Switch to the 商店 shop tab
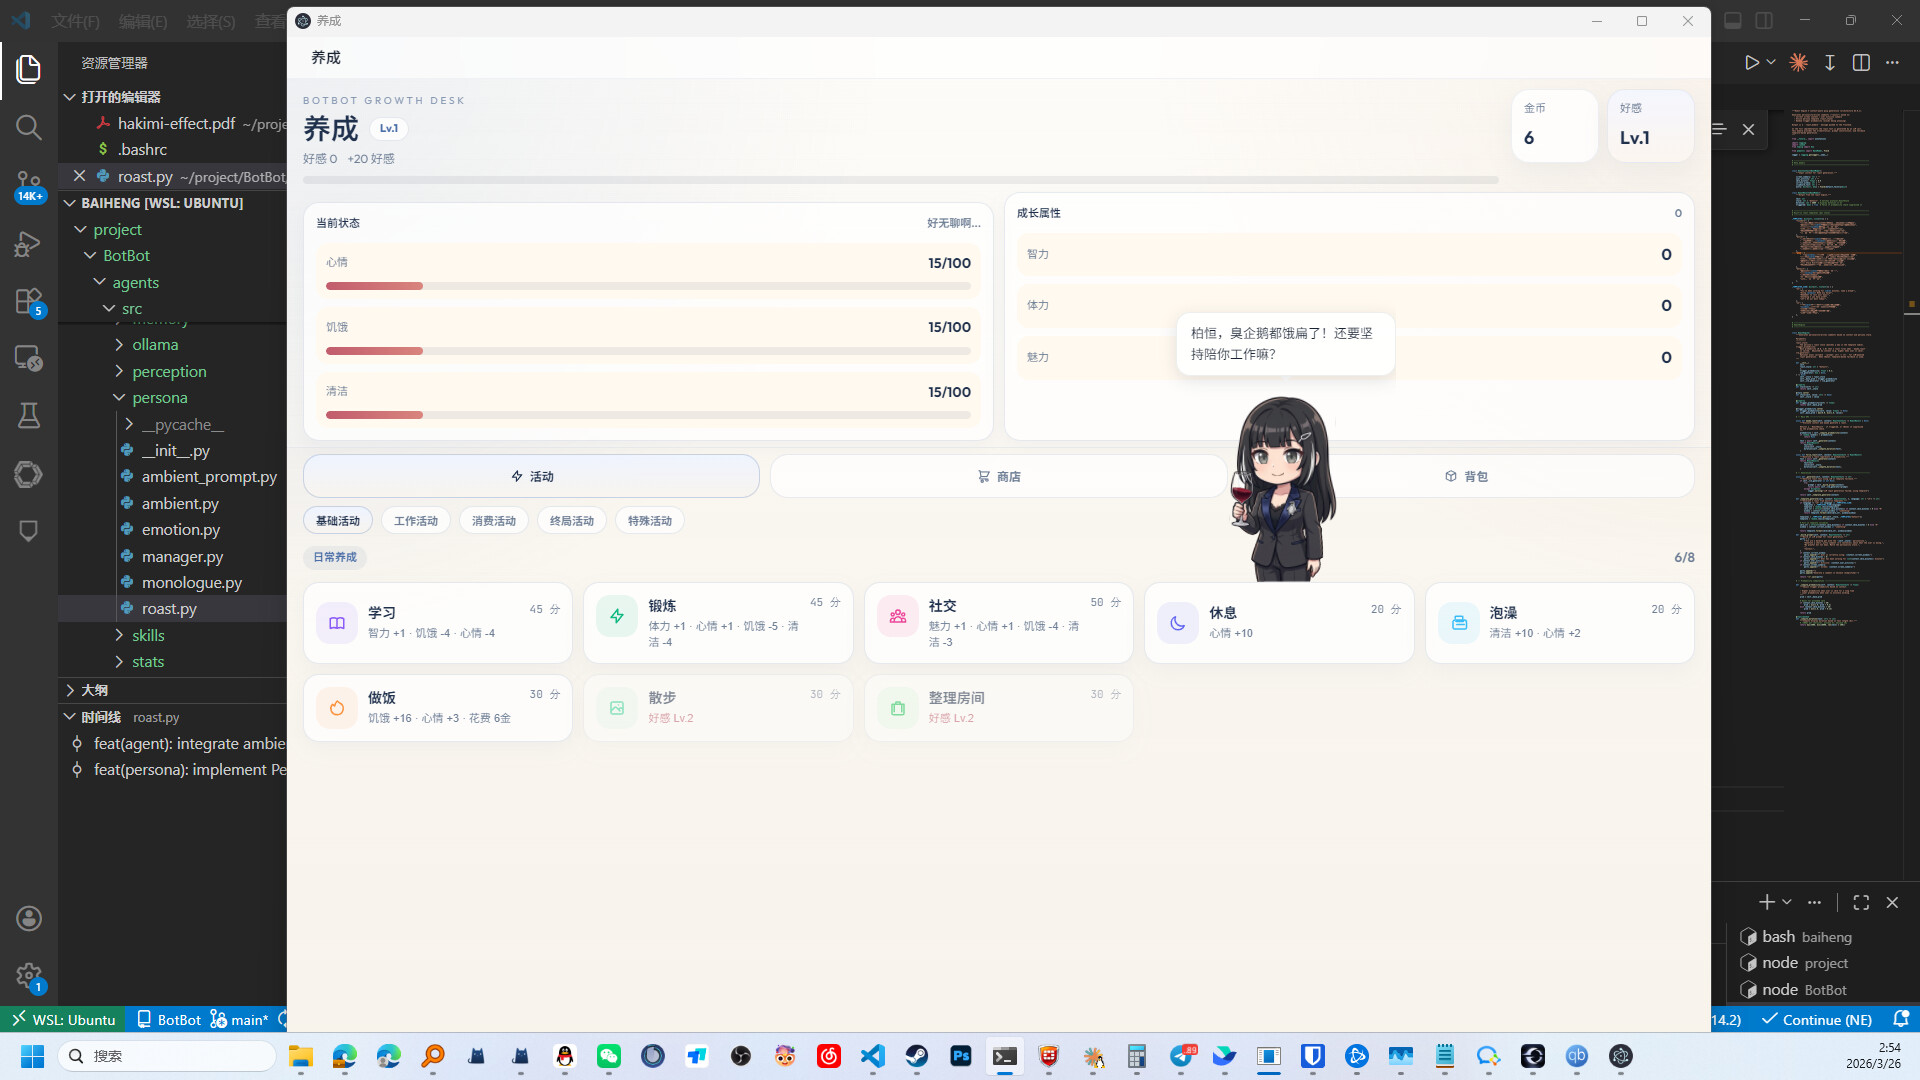Image resolution: width=1920 pixels, height=1080 pixels. click(x=998, y=477)
